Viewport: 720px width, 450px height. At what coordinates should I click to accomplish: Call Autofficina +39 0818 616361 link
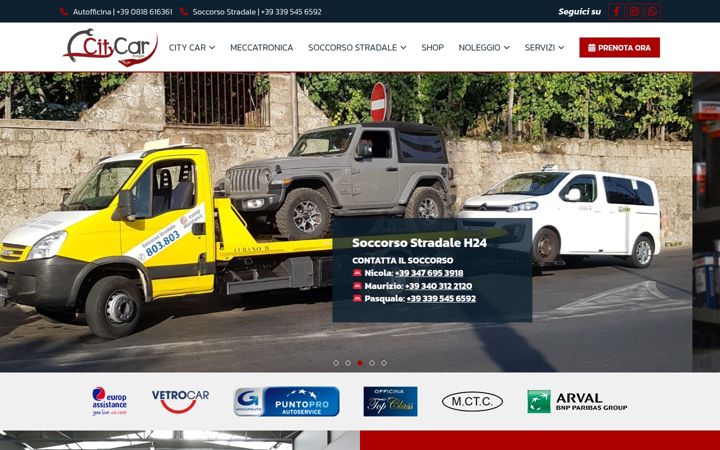[123, 11]
